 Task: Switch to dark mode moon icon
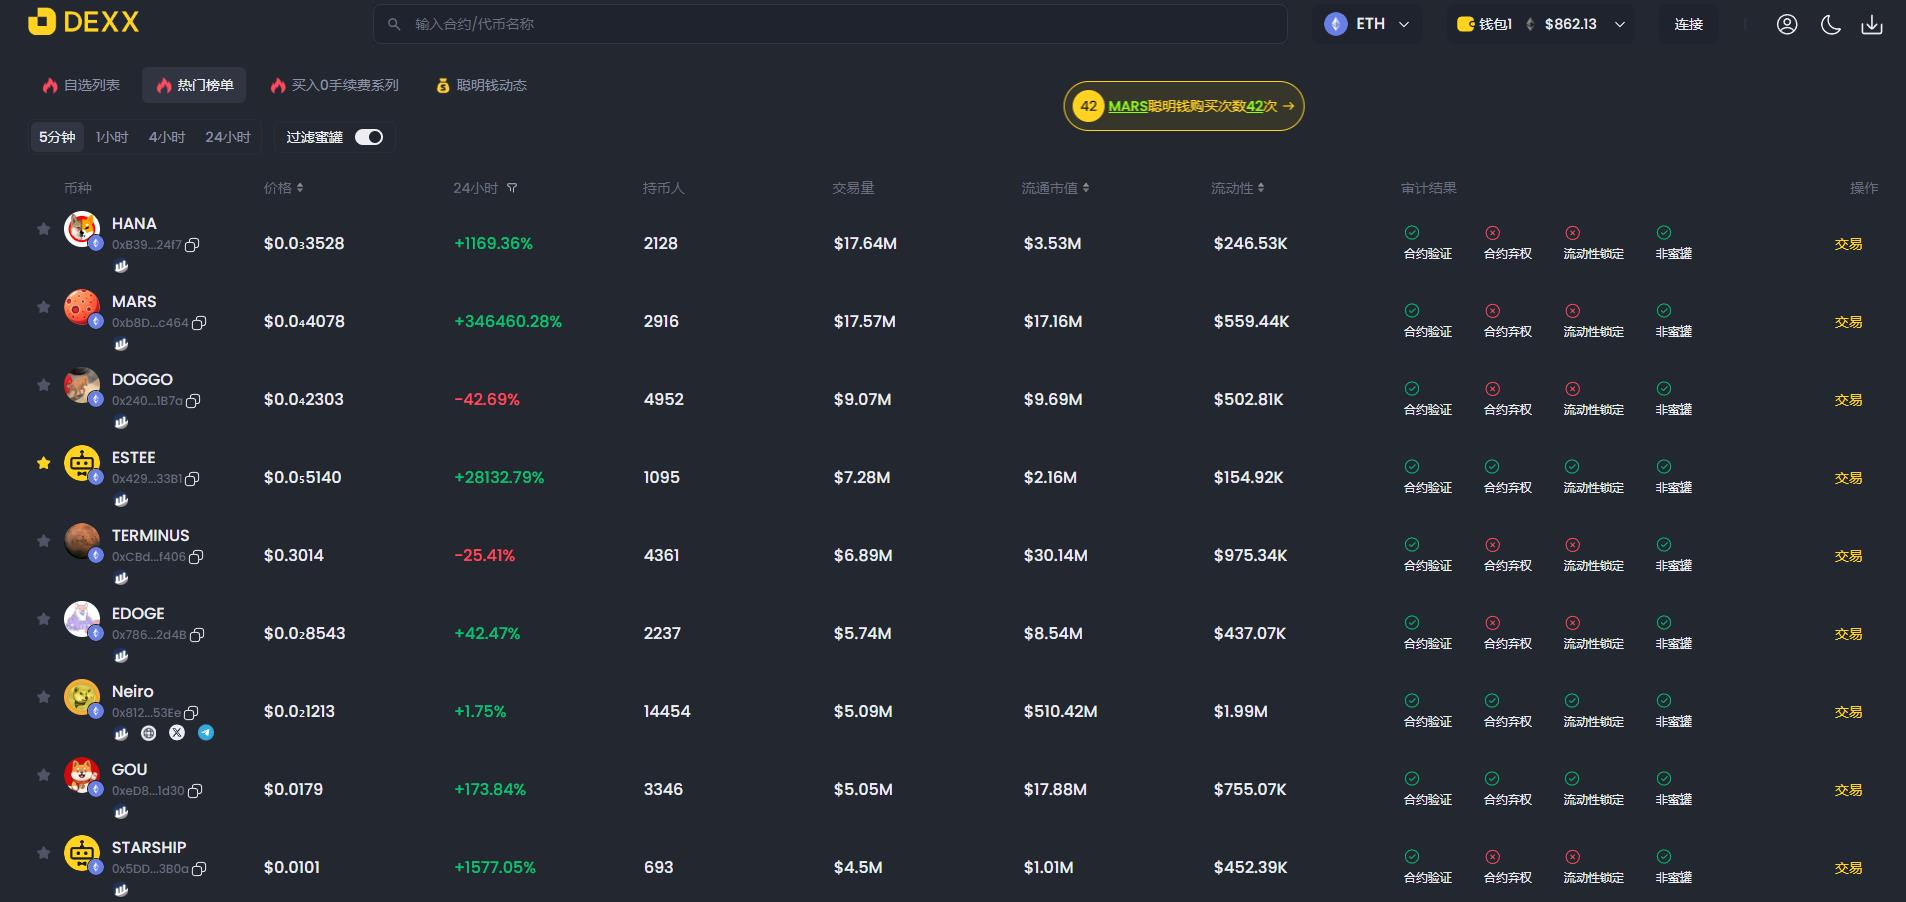click(1831, 24)
